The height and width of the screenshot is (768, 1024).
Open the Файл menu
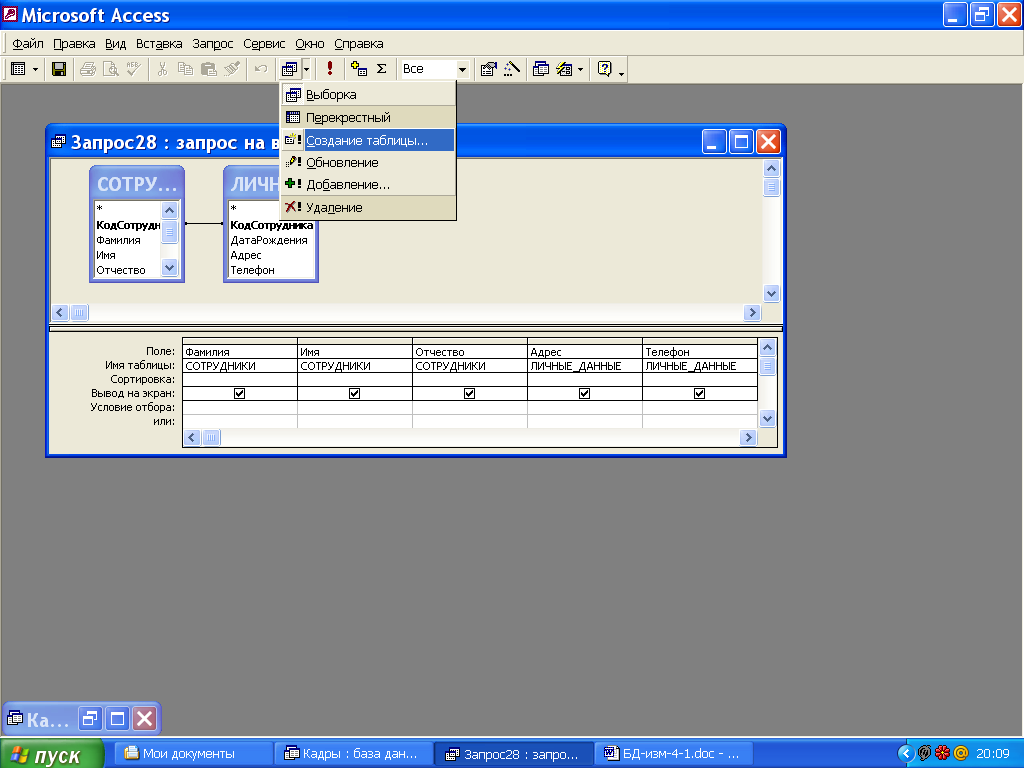coord(28,44)
